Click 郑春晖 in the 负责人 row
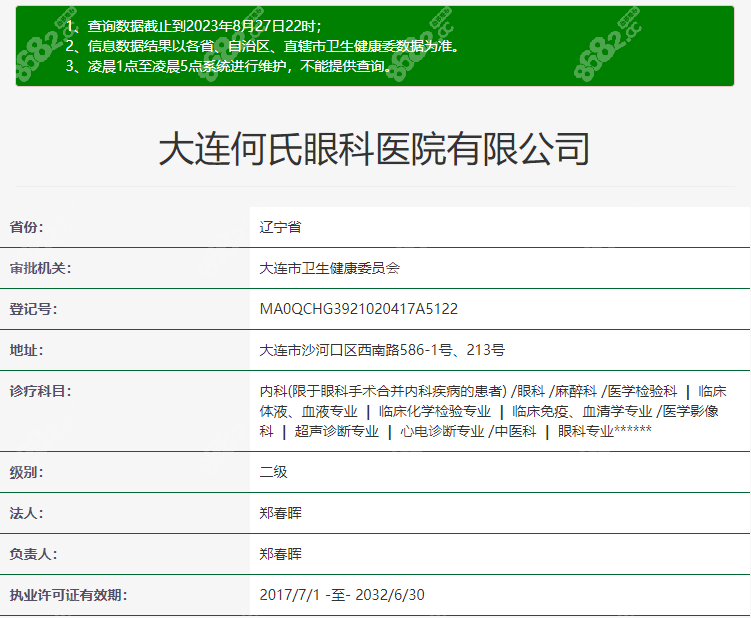 click(280, 554)
